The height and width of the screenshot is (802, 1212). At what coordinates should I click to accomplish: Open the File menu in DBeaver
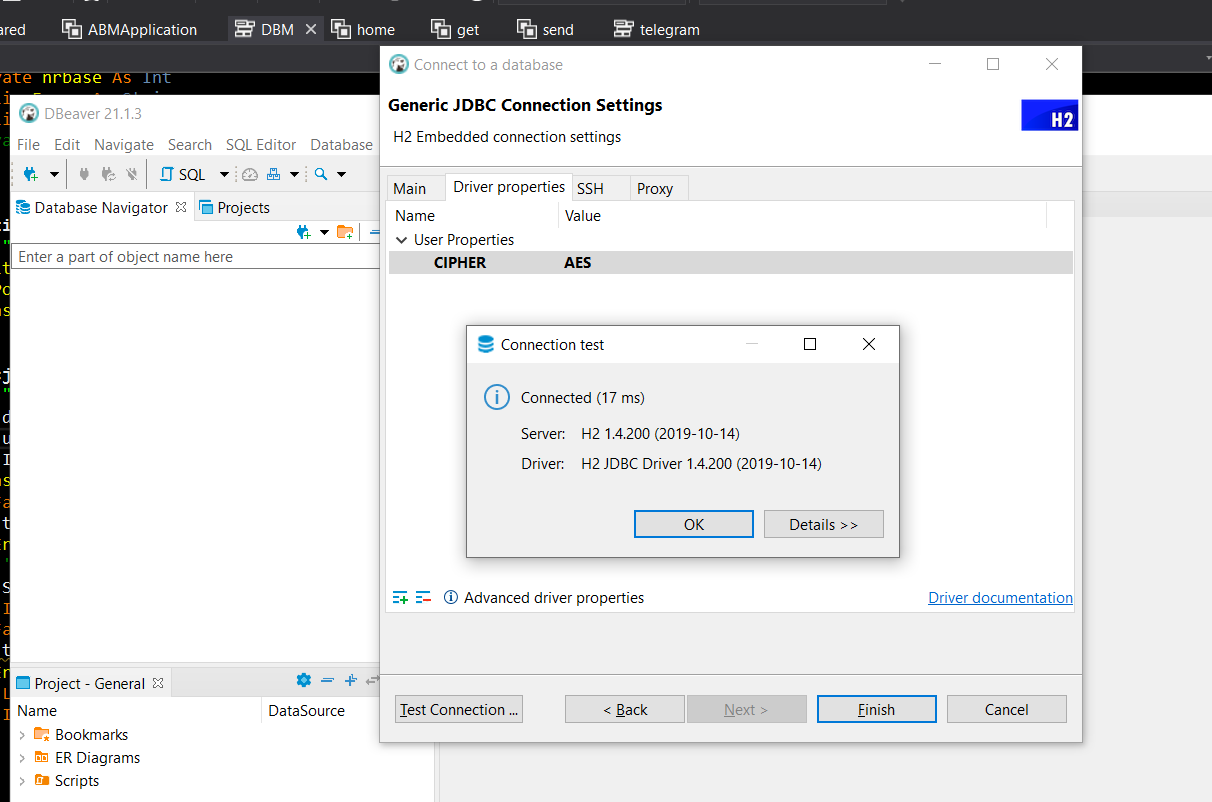pos(29,144)
